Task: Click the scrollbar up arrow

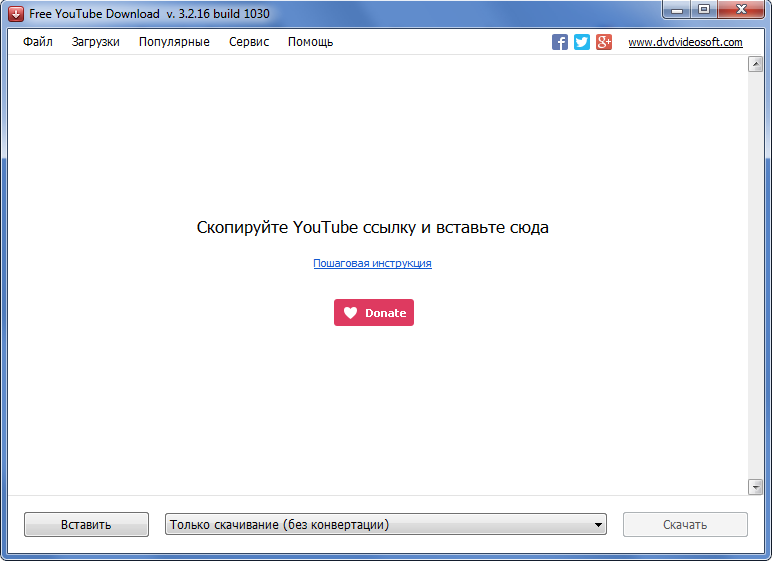Action: pos(755,64)
